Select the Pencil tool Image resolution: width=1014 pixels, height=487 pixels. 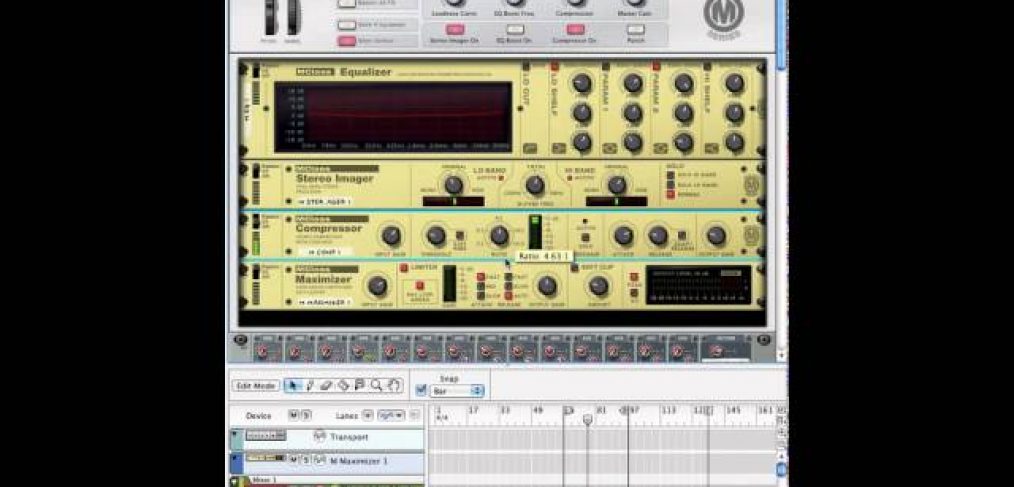coord(310,385)
